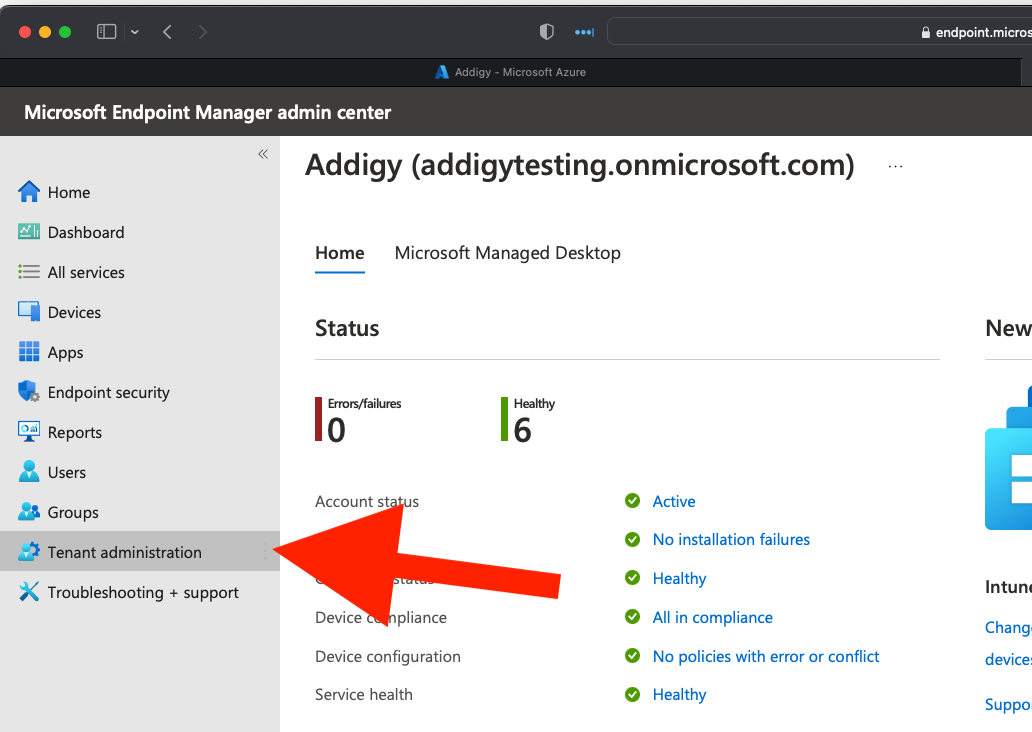Click the Apps grid icon

[x=28, y=352]
